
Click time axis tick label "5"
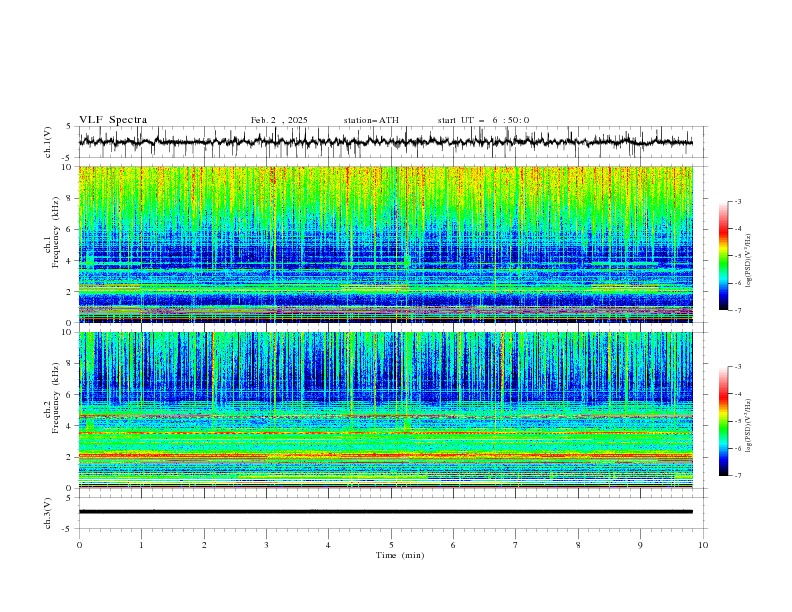point(391,545)
